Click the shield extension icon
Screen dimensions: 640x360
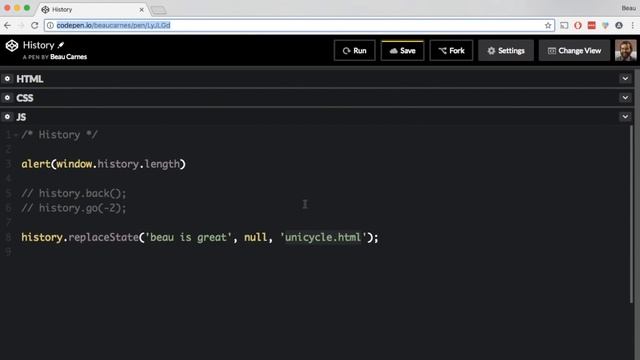tap(605, 25)
